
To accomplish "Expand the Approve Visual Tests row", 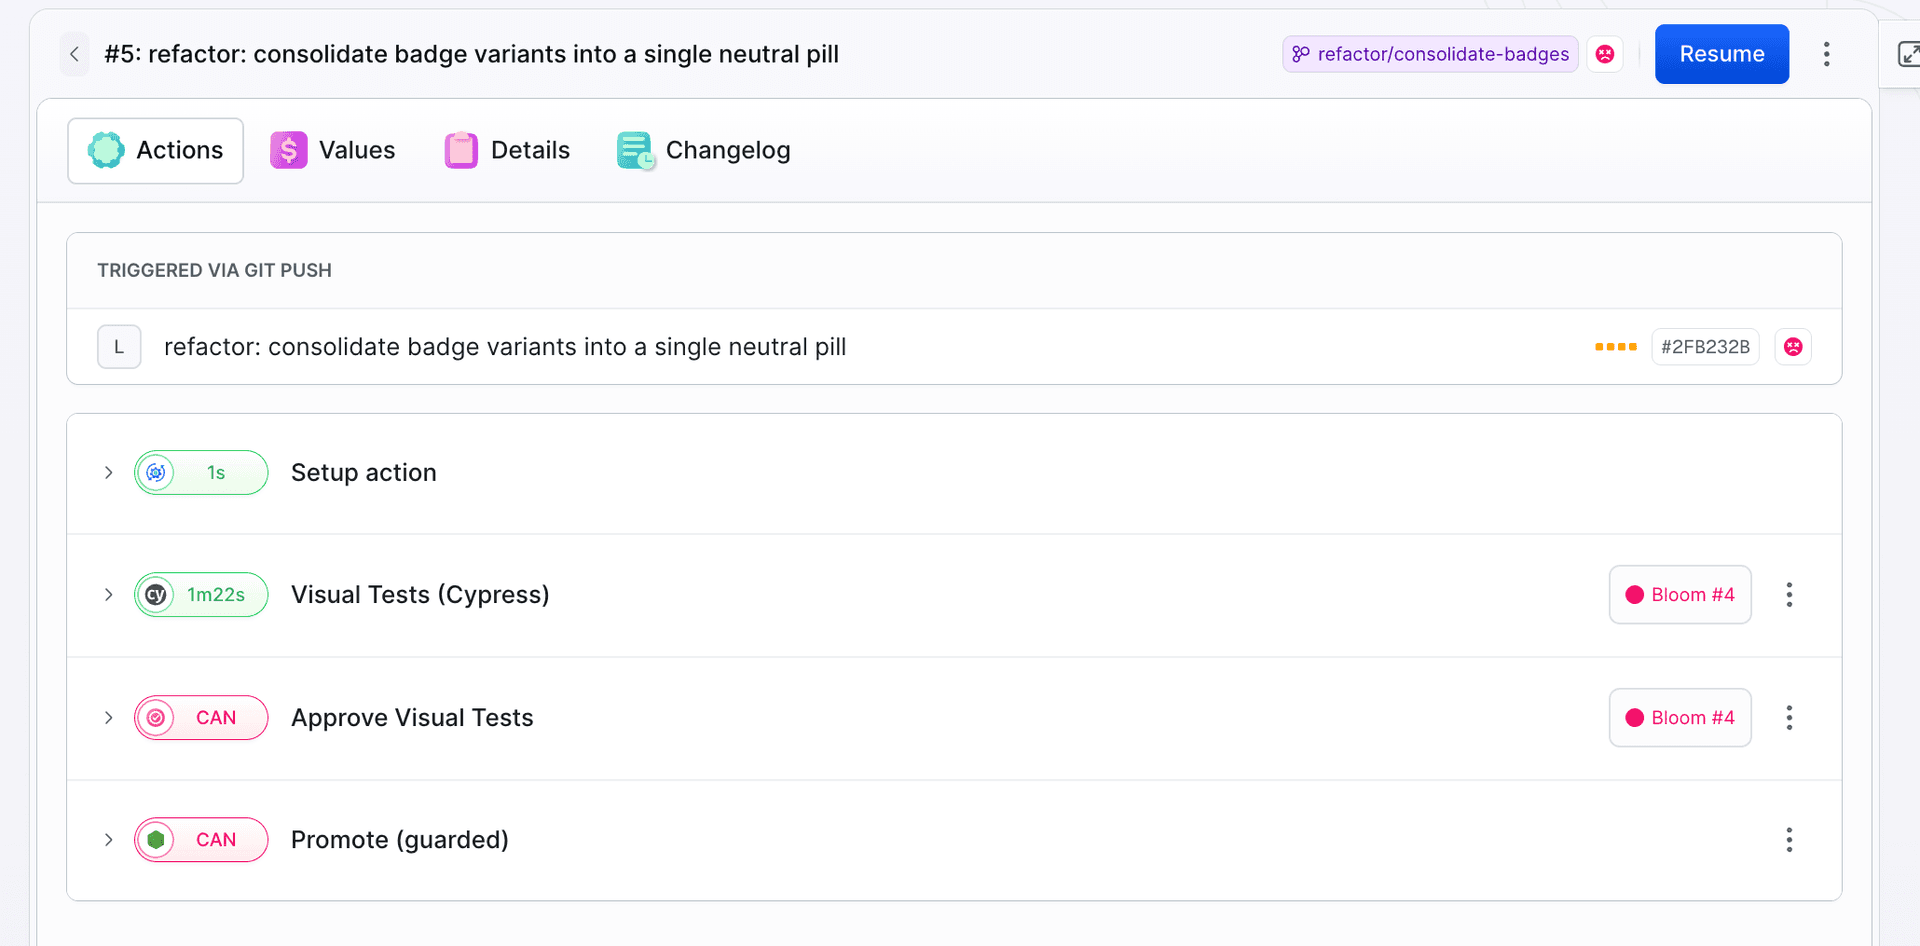I will [x=108, y=718].
